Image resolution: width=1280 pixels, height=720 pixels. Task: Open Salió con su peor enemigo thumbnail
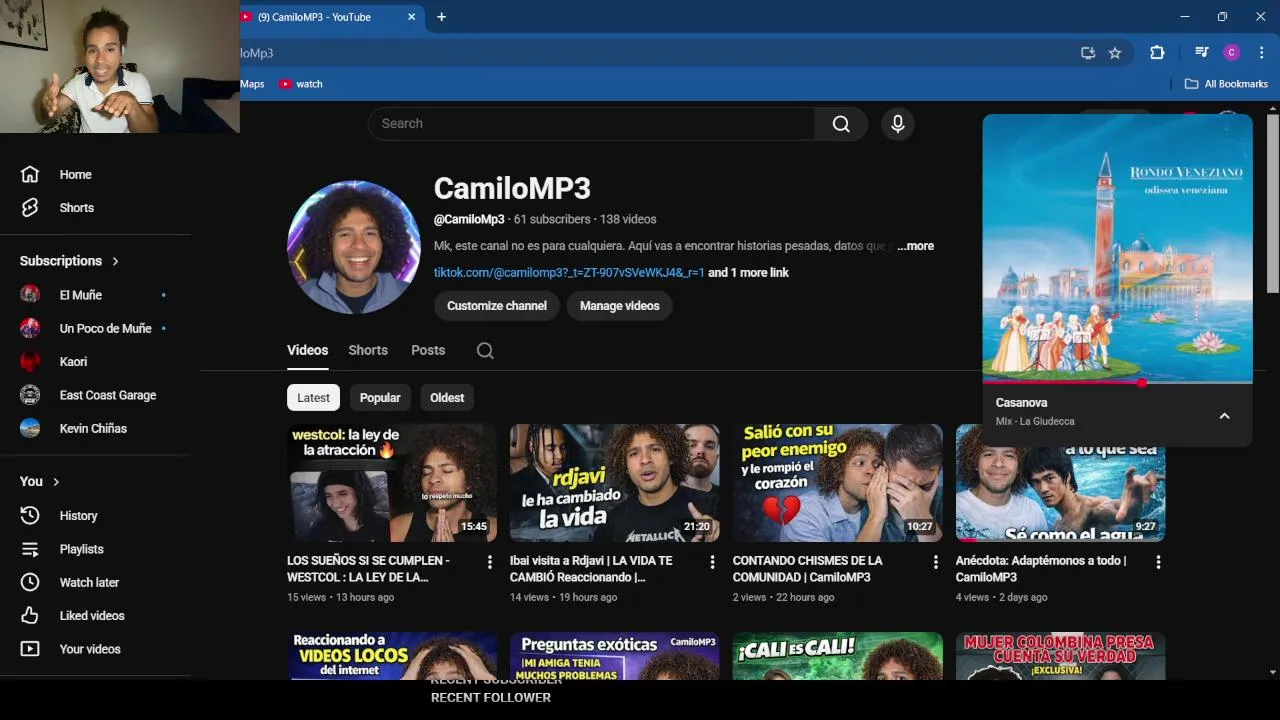[838, 483]
